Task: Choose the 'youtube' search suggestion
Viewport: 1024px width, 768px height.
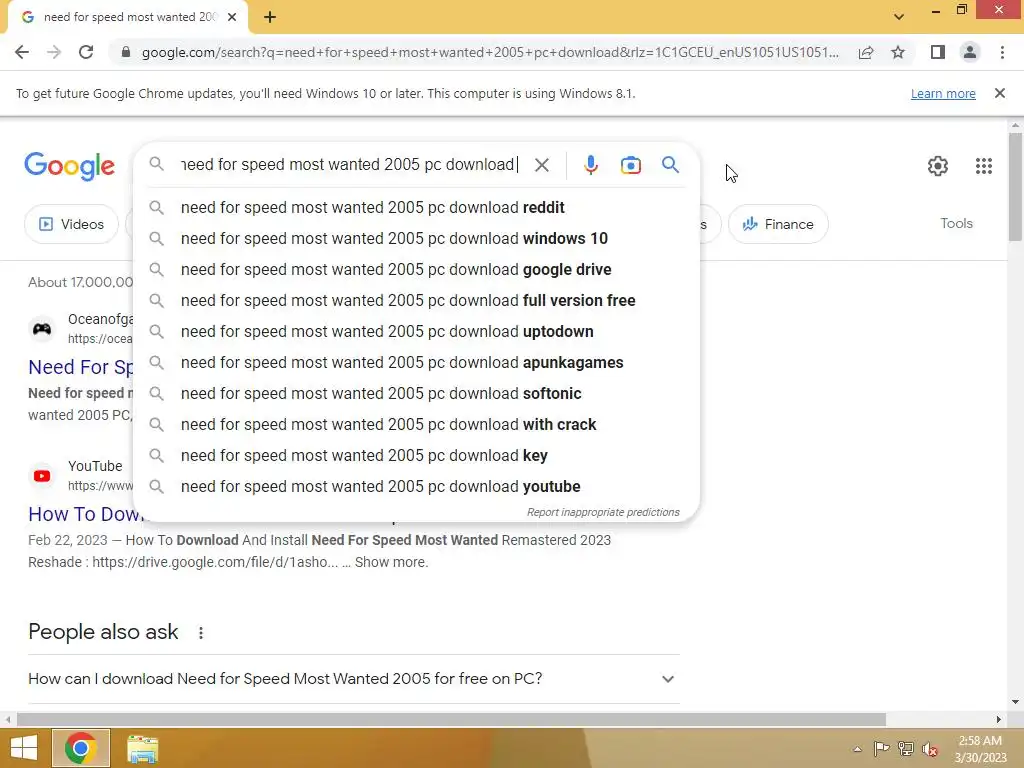Action: (x=416, y=487)
